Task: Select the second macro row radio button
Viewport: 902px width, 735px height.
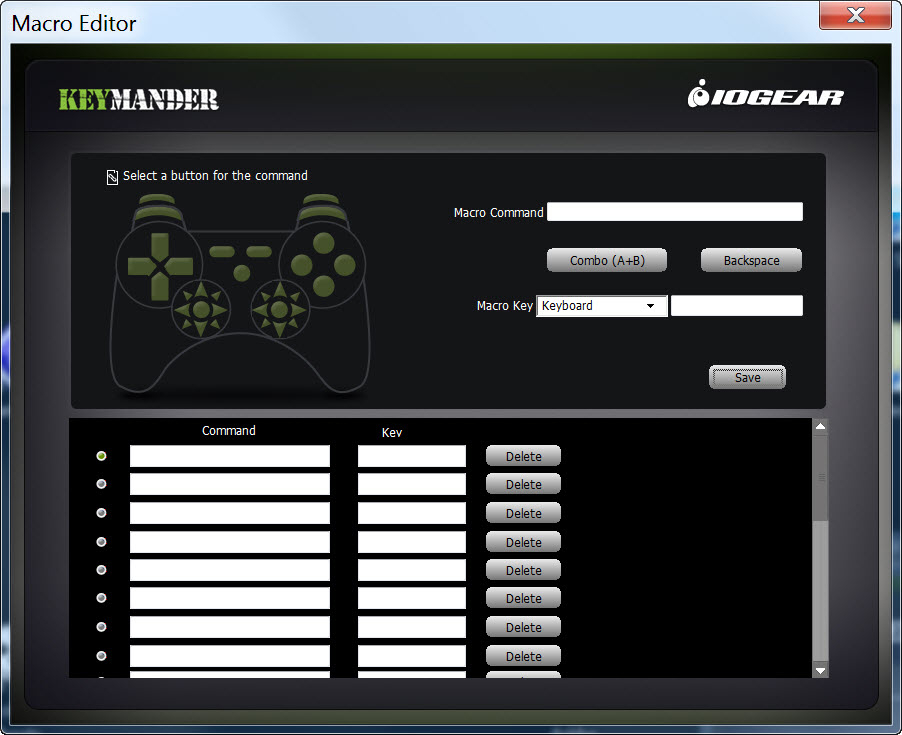Action: coord(101,484)
